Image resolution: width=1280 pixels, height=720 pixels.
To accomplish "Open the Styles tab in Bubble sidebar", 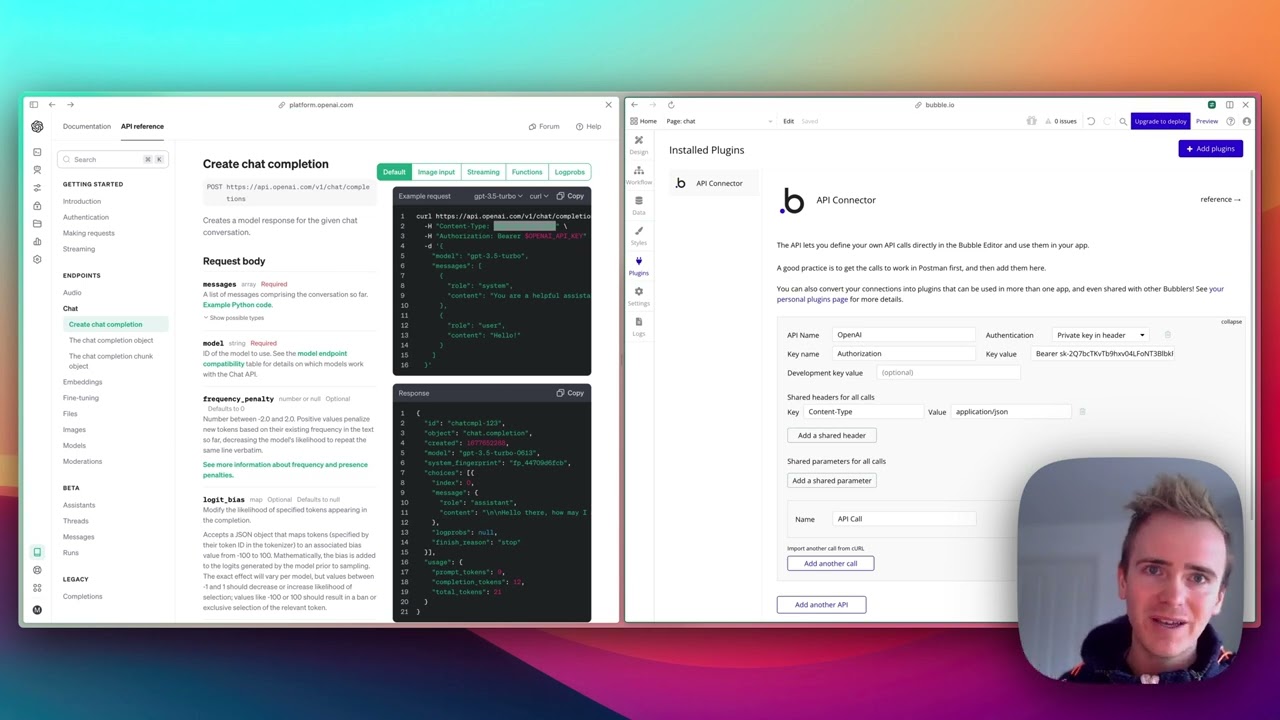I will coord(638,235).
